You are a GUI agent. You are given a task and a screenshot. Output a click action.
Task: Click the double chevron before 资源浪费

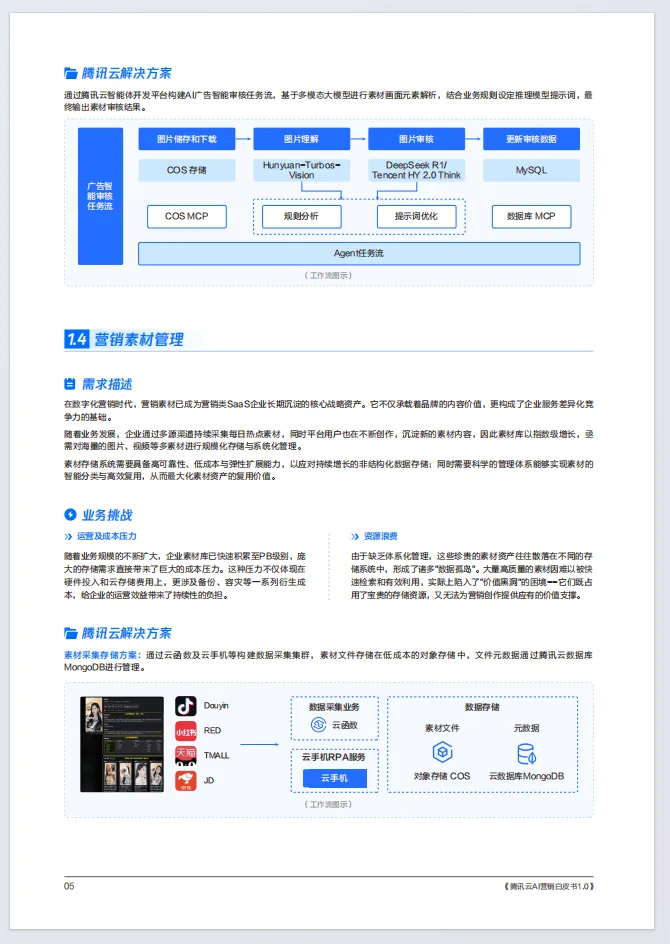[x=355, y=536]
